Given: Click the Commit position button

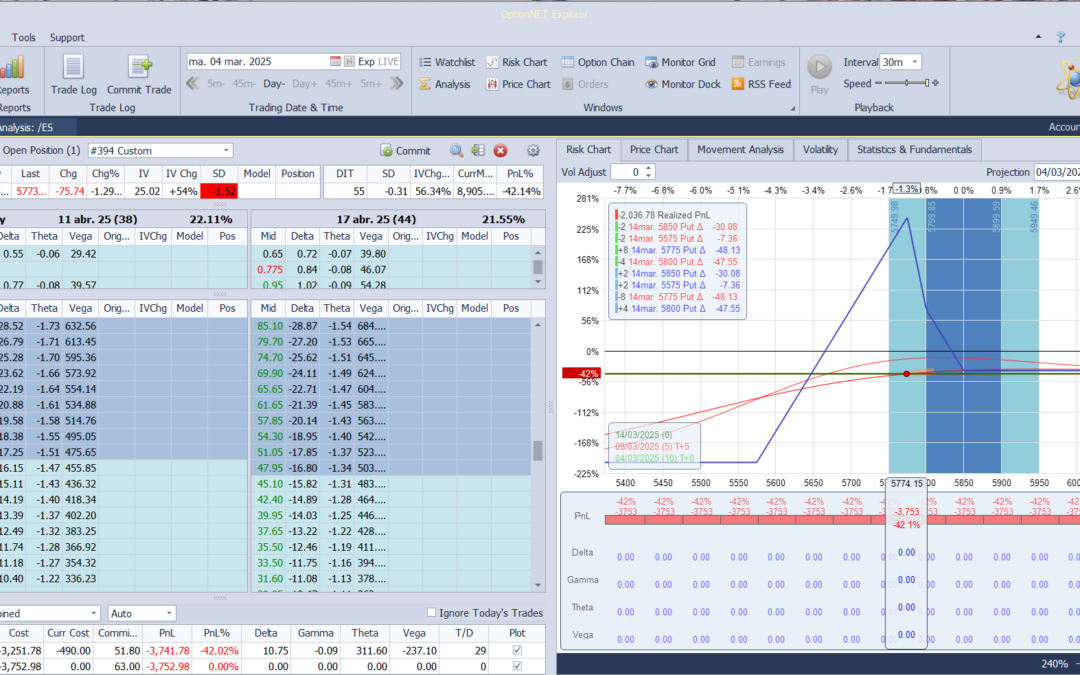Looking at the screenshot, I should tap(406, 151).
